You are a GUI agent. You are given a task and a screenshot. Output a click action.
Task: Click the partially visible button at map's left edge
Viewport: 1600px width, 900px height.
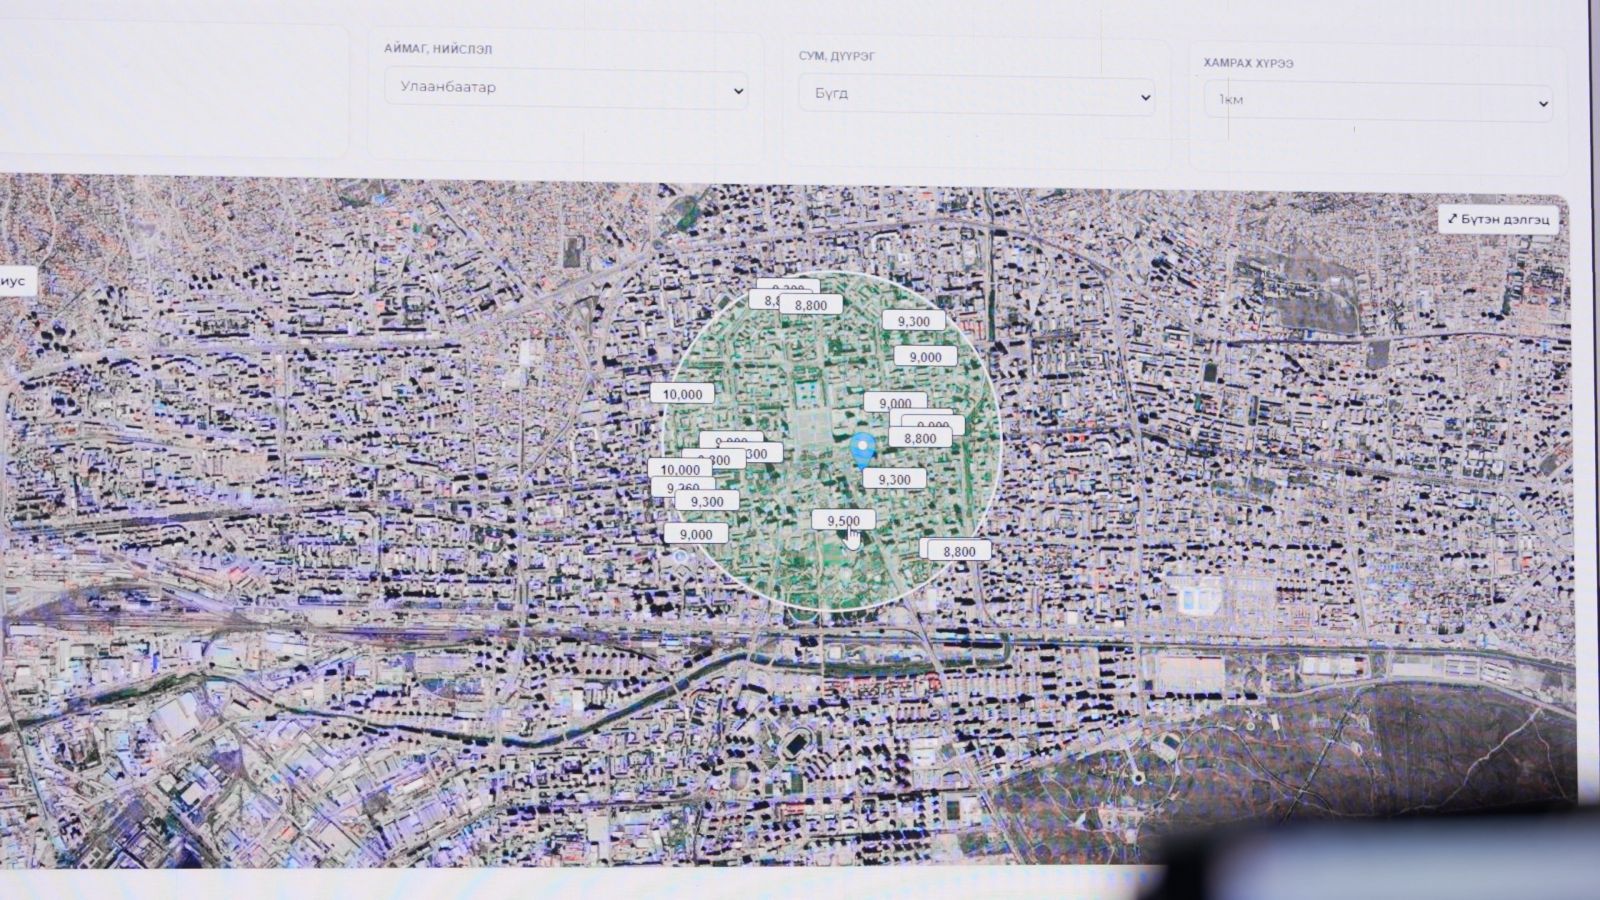16,281
